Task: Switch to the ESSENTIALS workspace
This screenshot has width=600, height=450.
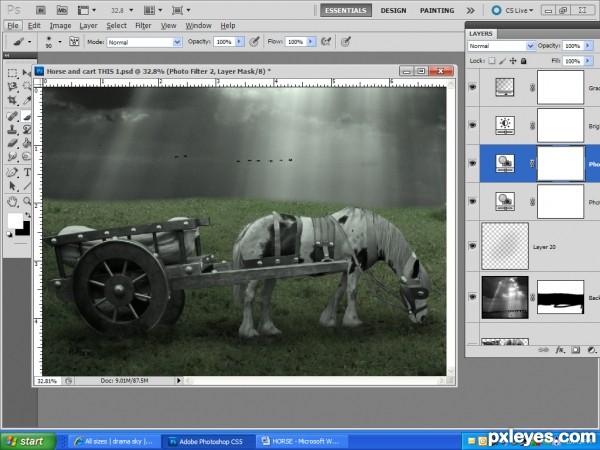Action: [346, 10]
